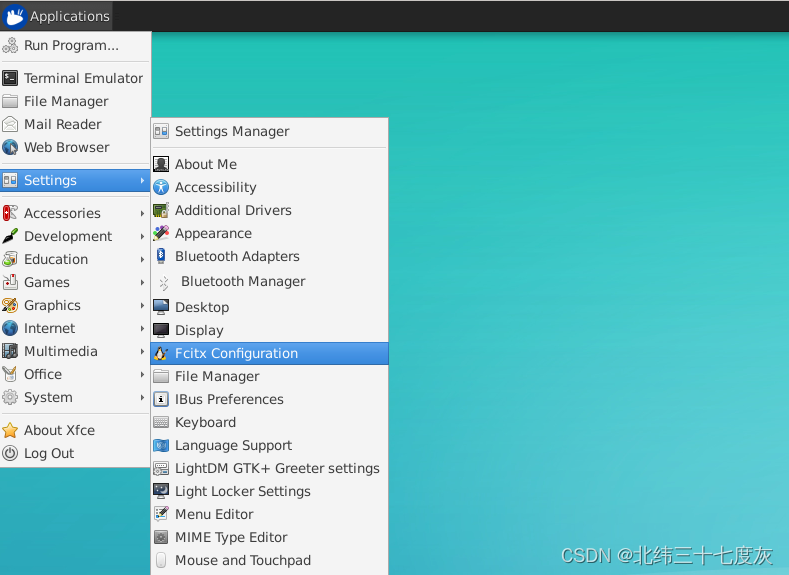
Task: Open Language Support entry
Action: [270, 445]
